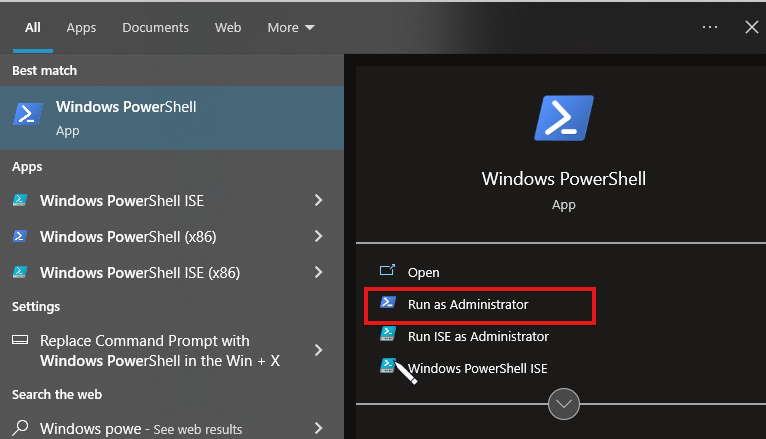Click the Run ISE as Administrator icon
The width and height of the screenshot is (766, 439).
tap(388, 334)
